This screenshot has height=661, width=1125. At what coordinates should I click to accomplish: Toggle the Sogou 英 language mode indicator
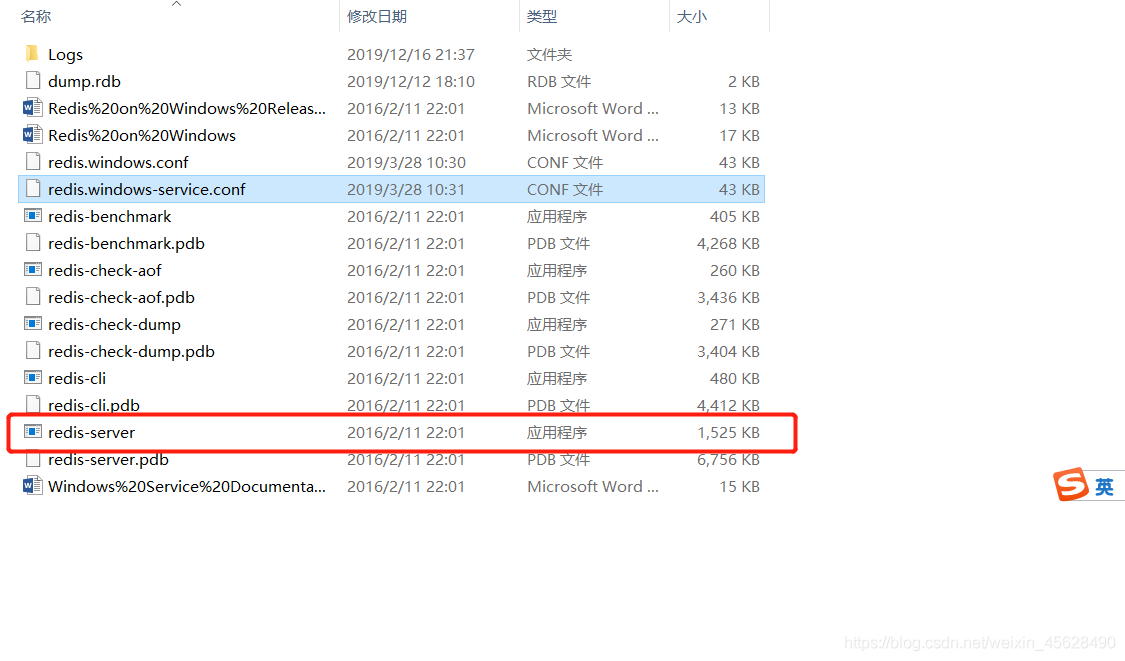[1104, 487]
